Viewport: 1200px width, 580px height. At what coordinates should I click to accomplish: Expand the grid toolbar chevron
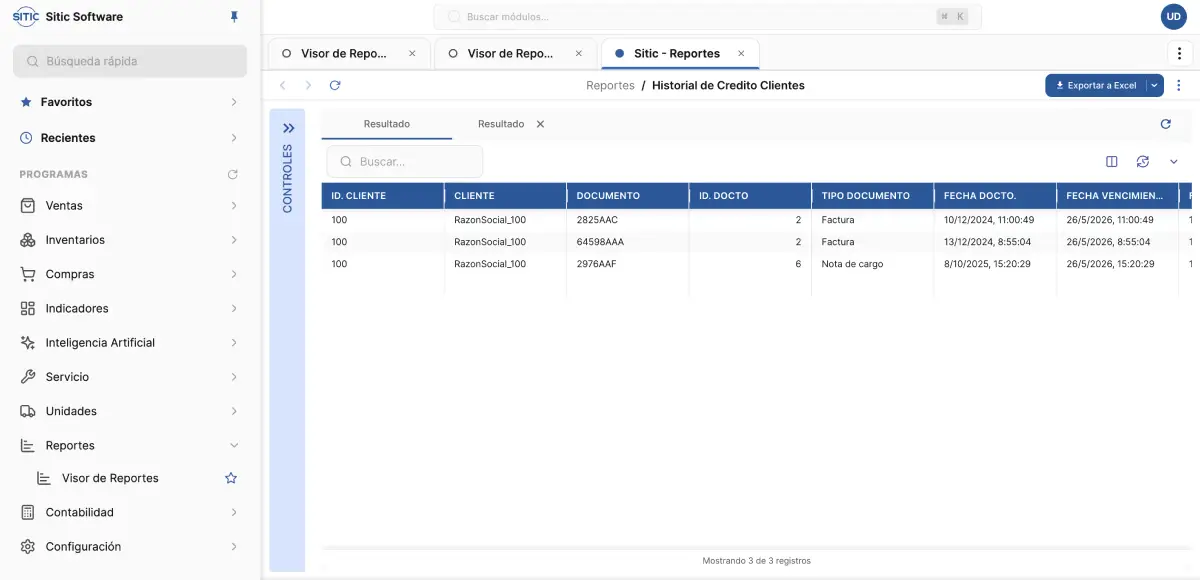point(1174,162)
